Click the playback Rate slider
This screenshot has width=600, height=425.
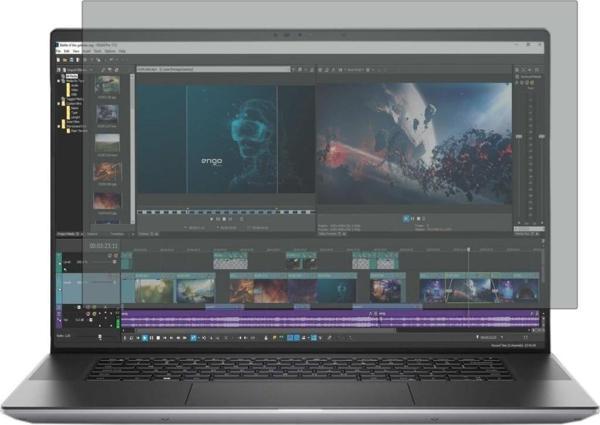[x=99, y=337]
